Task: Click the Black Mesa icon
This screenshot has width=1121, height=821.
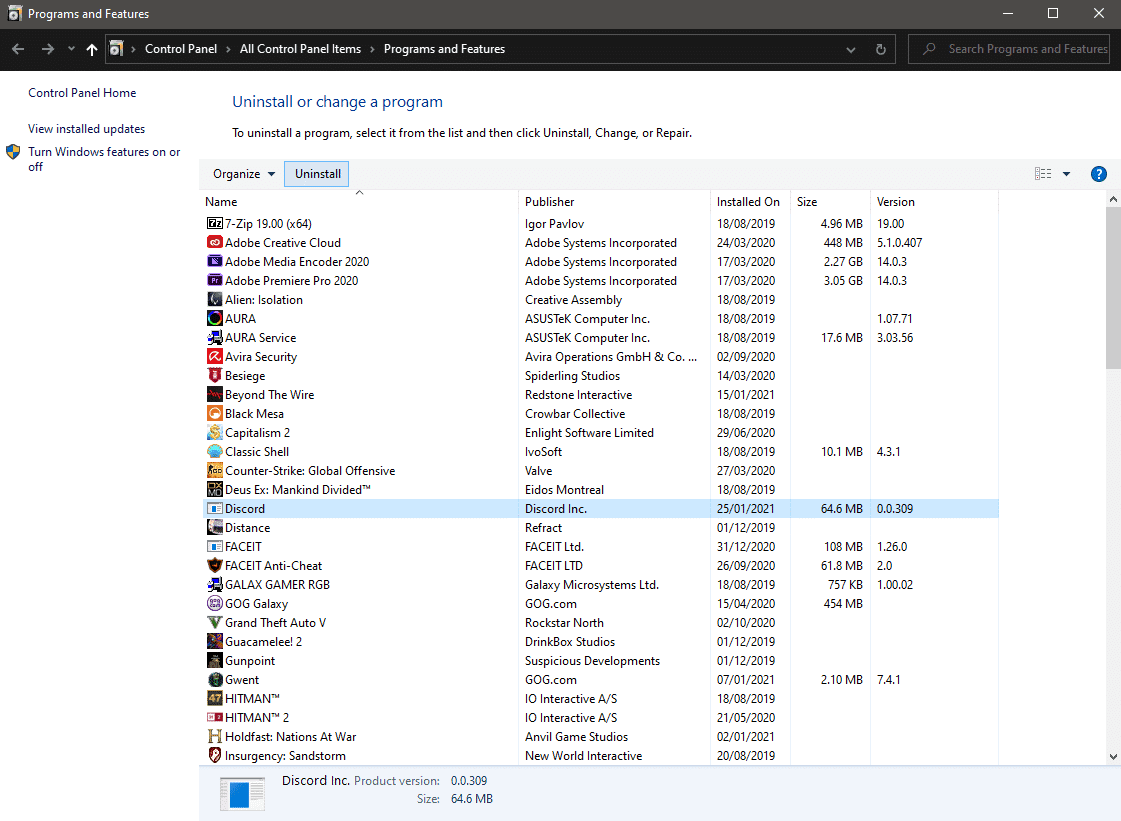Action: coord(214,413)
